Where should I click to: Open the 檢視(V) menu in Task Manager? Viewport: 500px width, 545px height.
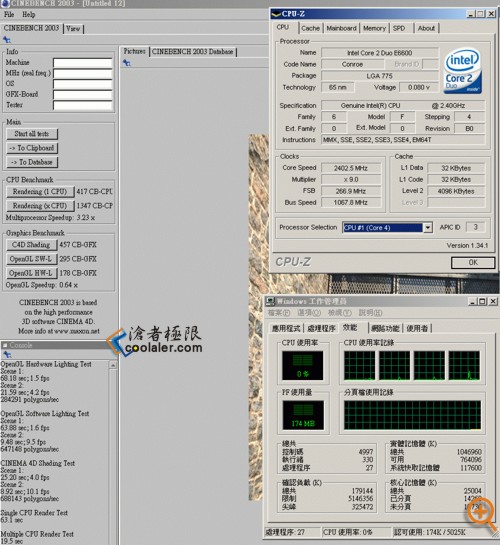pos(339,313)
